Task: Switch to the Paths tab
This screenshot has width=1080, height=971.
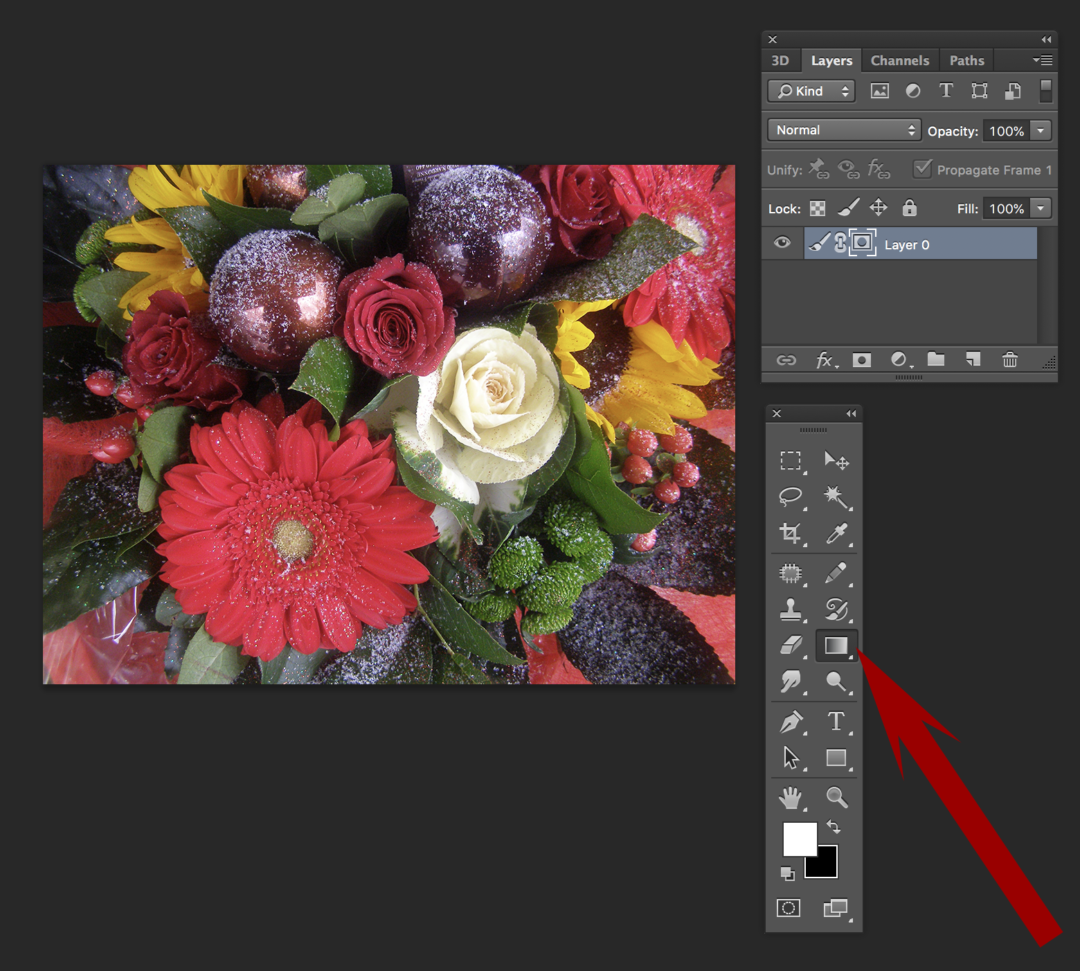Action: tap(967, 60)
